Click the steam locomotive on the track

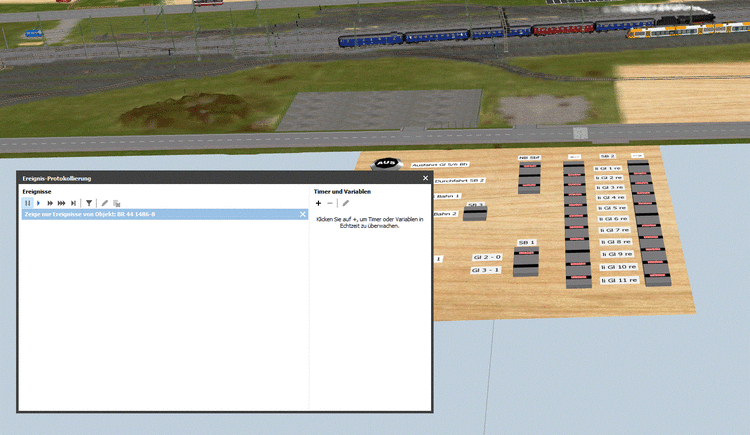[685, 20]
